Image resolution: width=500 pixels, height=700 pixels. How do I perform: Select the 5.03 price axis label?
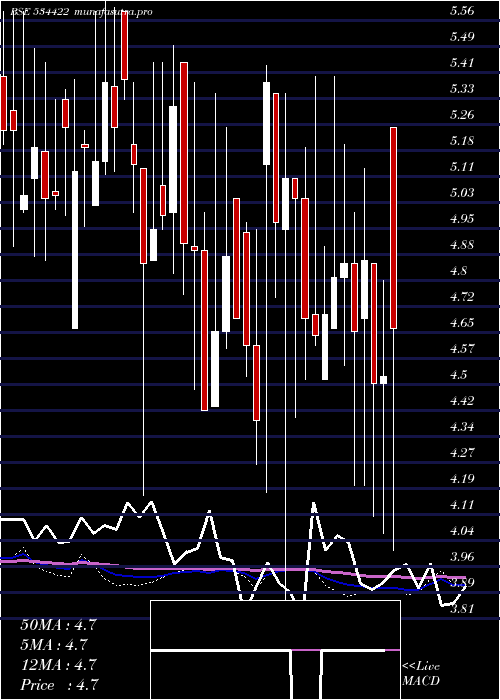[x=462, y=193]
